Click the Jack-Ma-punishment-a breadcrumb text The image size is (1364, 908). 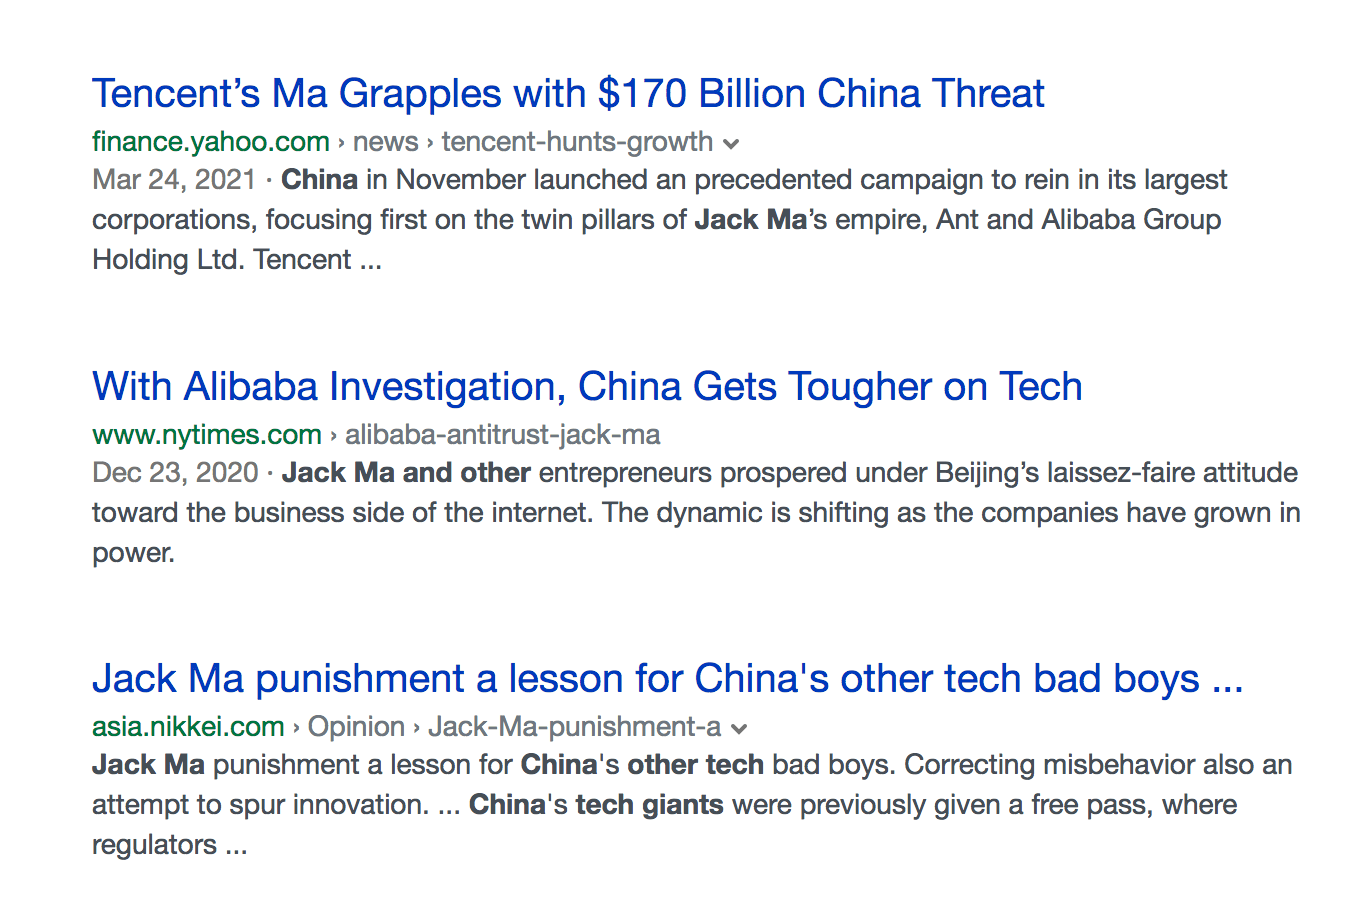click(574, 727)
